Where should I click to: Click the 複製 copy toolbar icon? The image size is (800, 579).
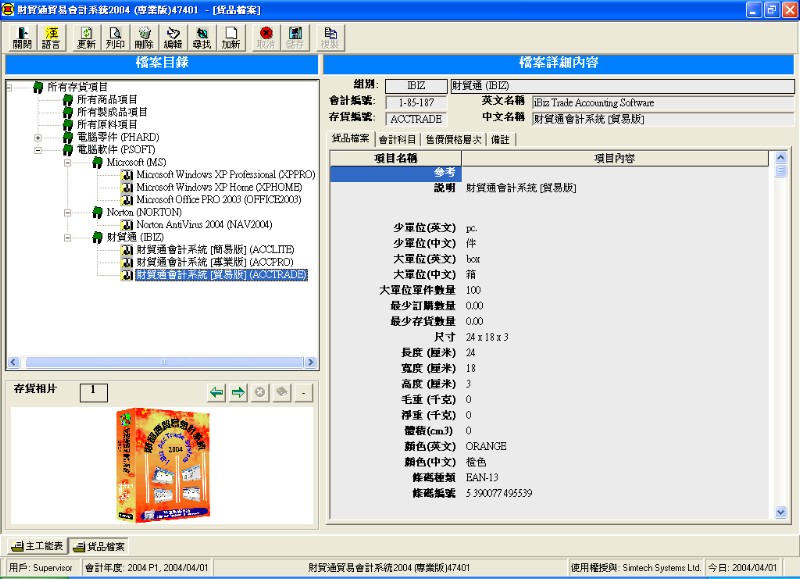[x=330, y=38]
